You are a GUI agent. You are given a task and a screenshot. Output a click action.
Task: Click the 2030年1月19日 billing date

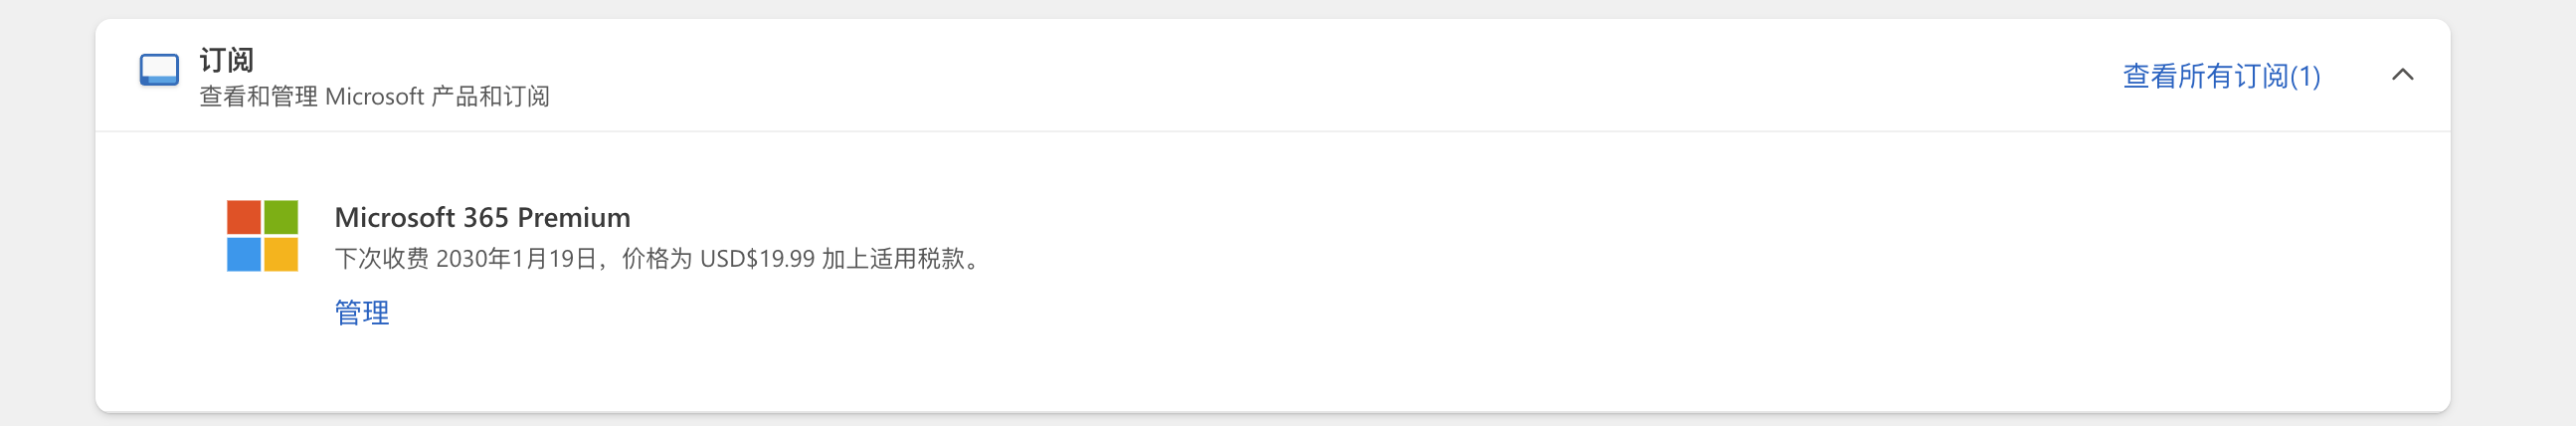[x=516, y=259]
